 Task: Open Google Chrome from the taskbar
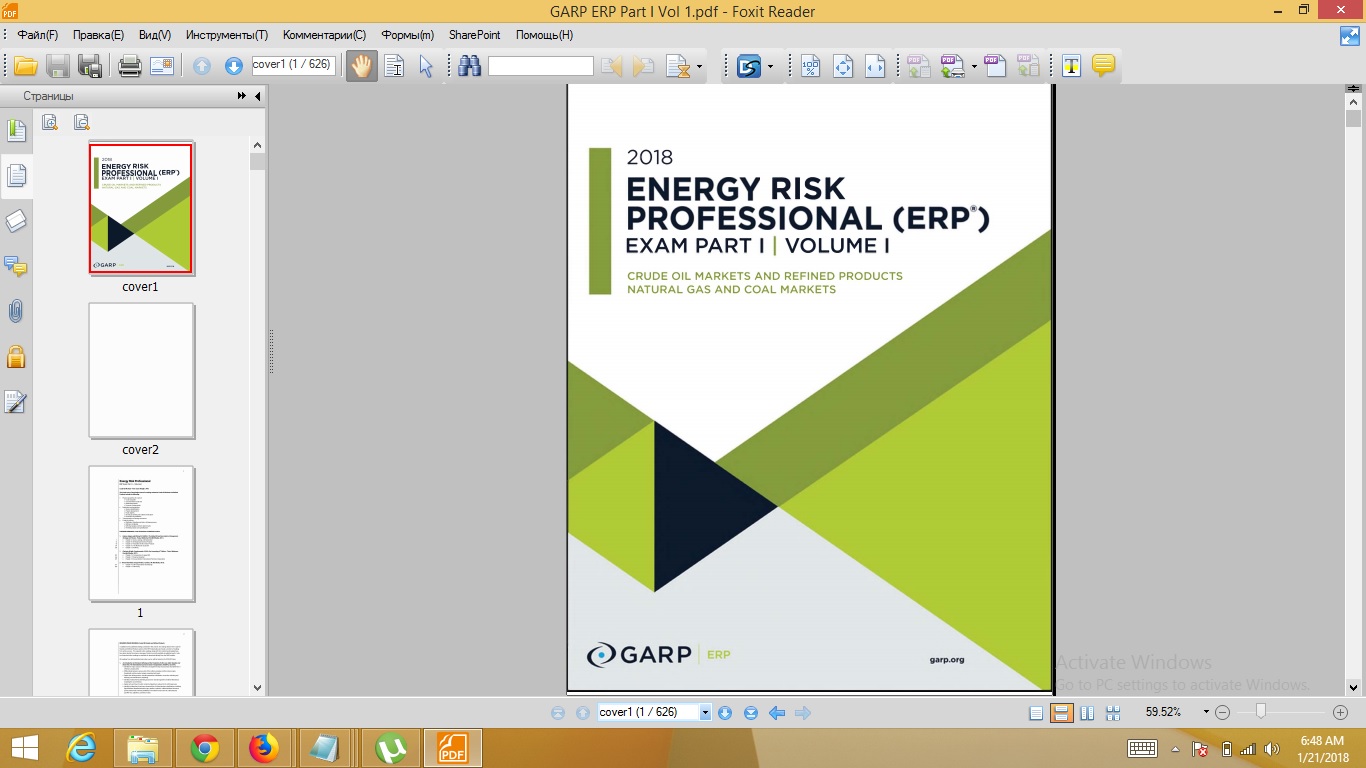tap(205, 748)
